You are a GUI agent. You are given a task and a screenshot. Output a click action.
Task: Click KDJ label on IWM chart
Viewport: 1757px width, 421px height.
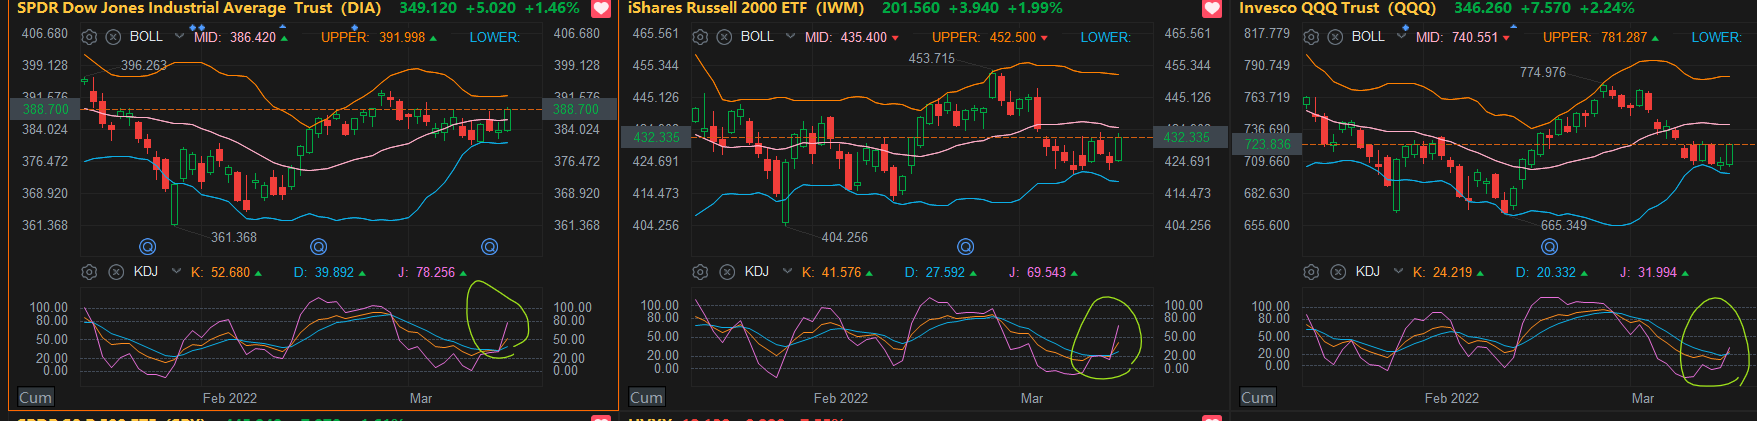(x=757, y=271)
